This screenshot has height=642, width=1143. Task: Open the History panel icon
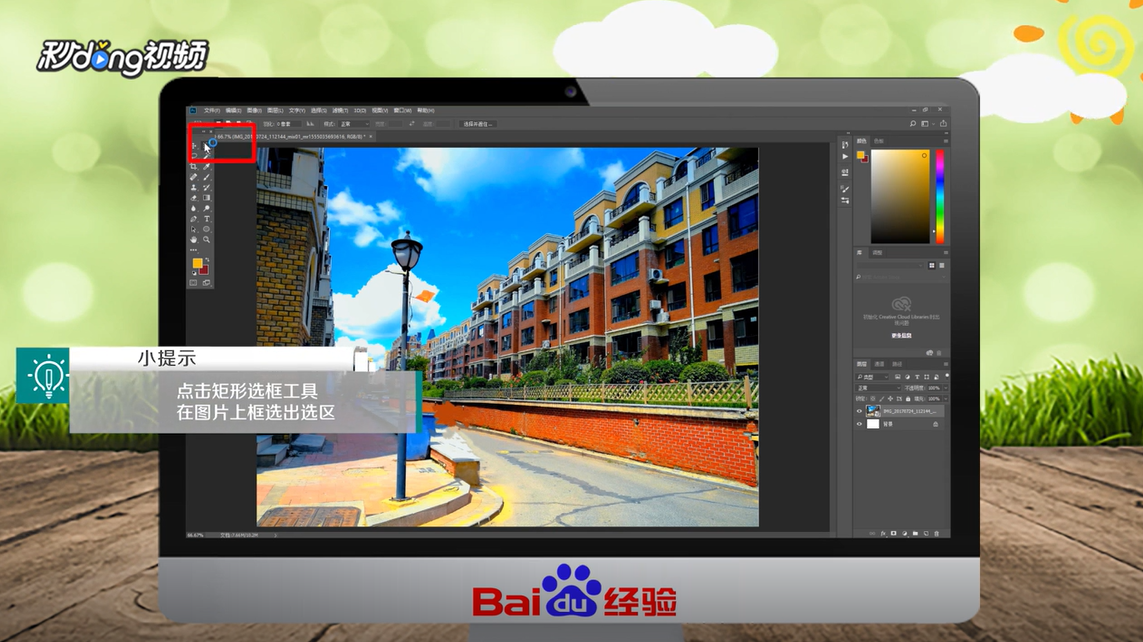point(845,145)
